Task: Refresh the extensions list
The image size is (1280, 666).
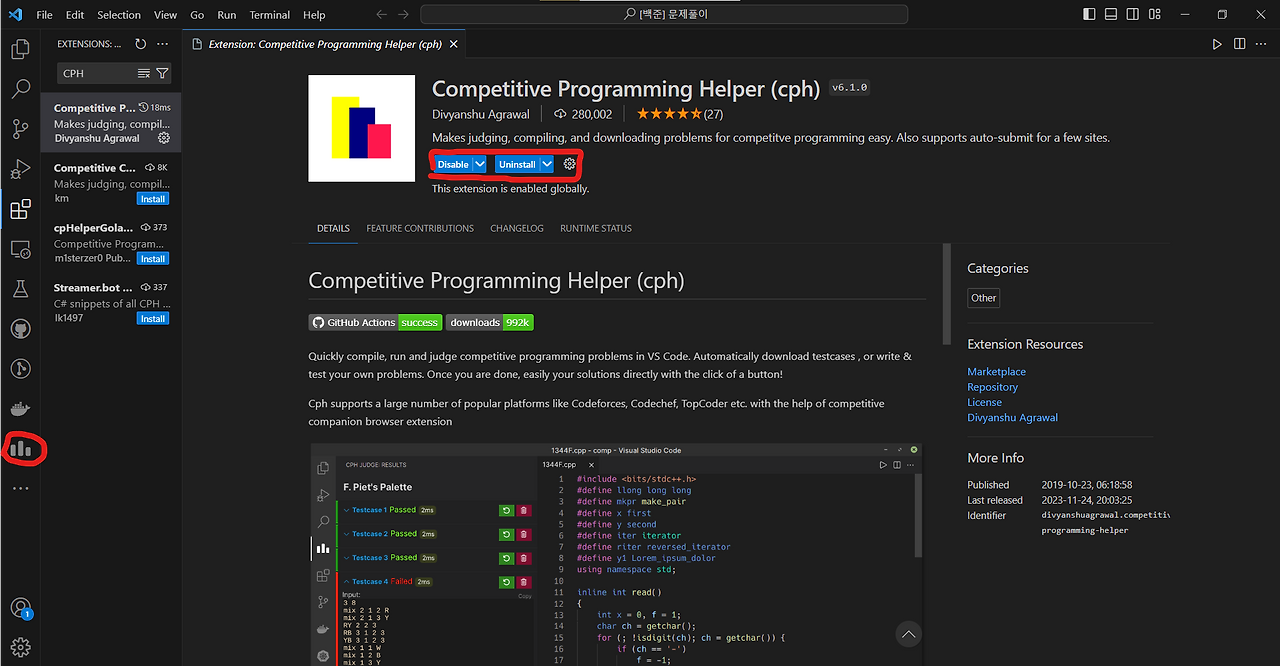Action: (140, 44)
